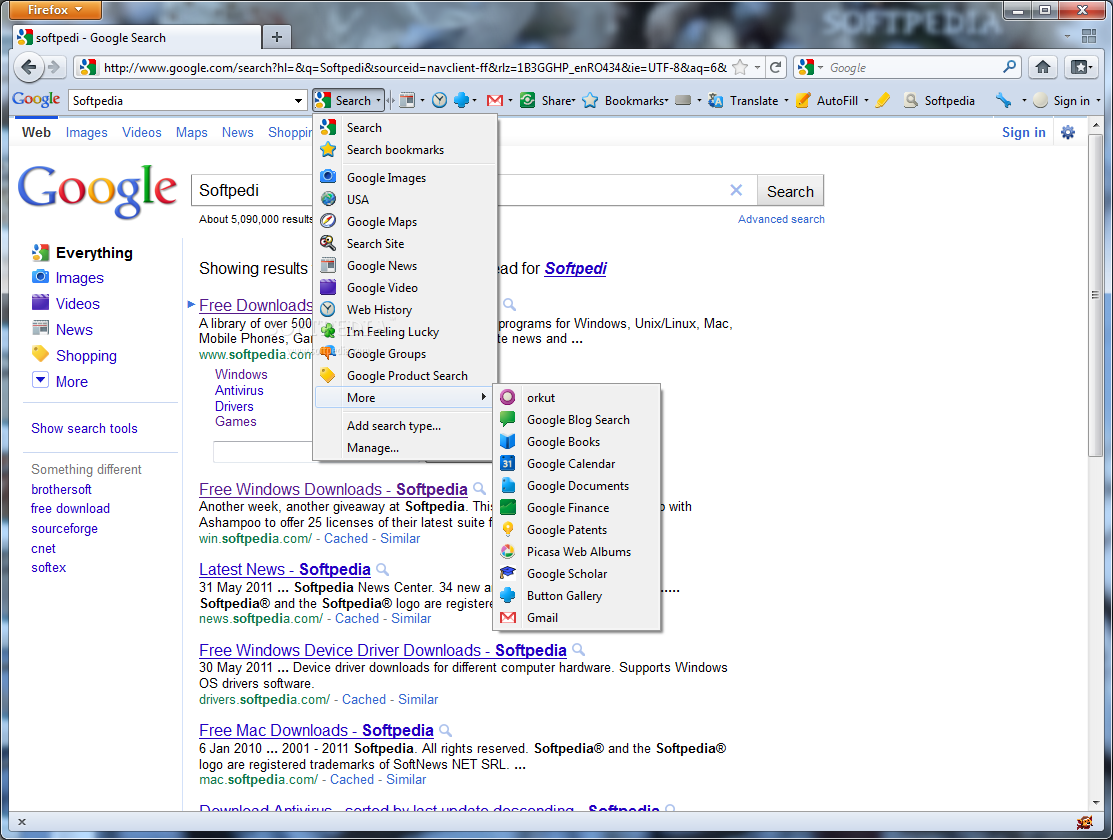
Task: Click the Firefox Google search field
Action: pos(914,67)
